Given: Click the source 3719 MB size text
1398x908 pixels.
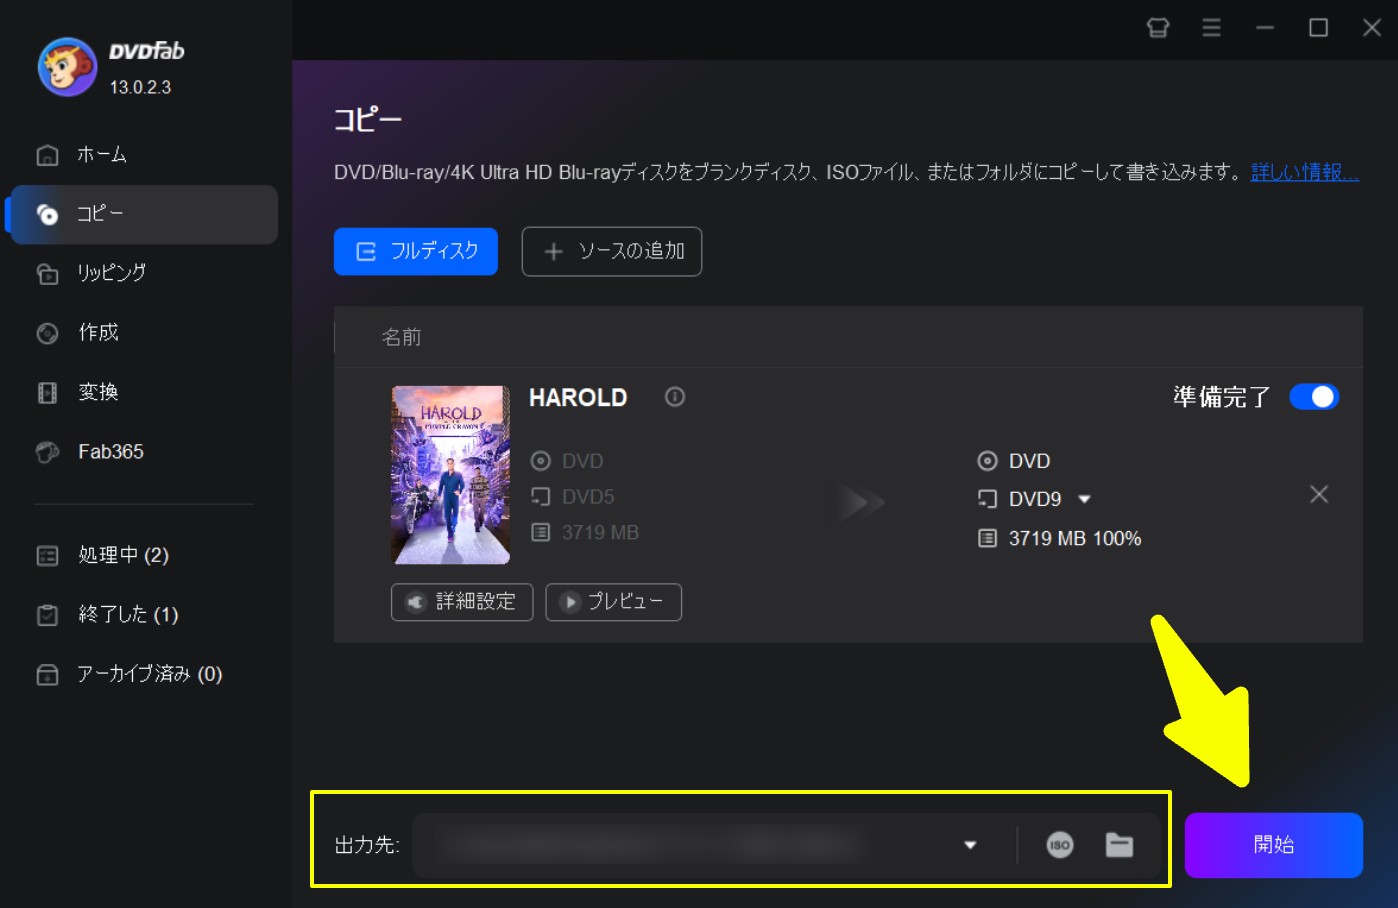Looking at the screenshot, I should (x=600, y=533).
